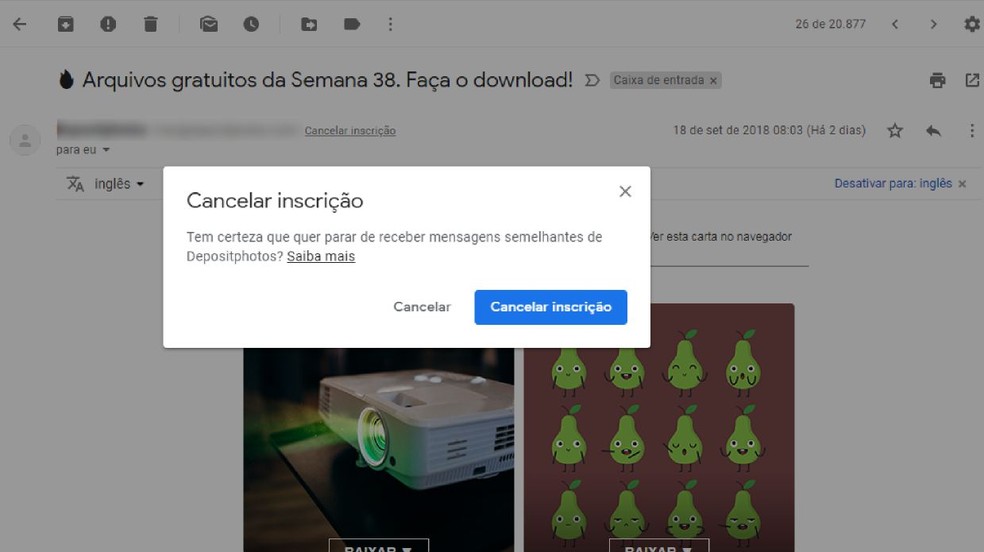The image size is (984, 552).
Task: Click the email subject line text
Action: coord(328,80)
